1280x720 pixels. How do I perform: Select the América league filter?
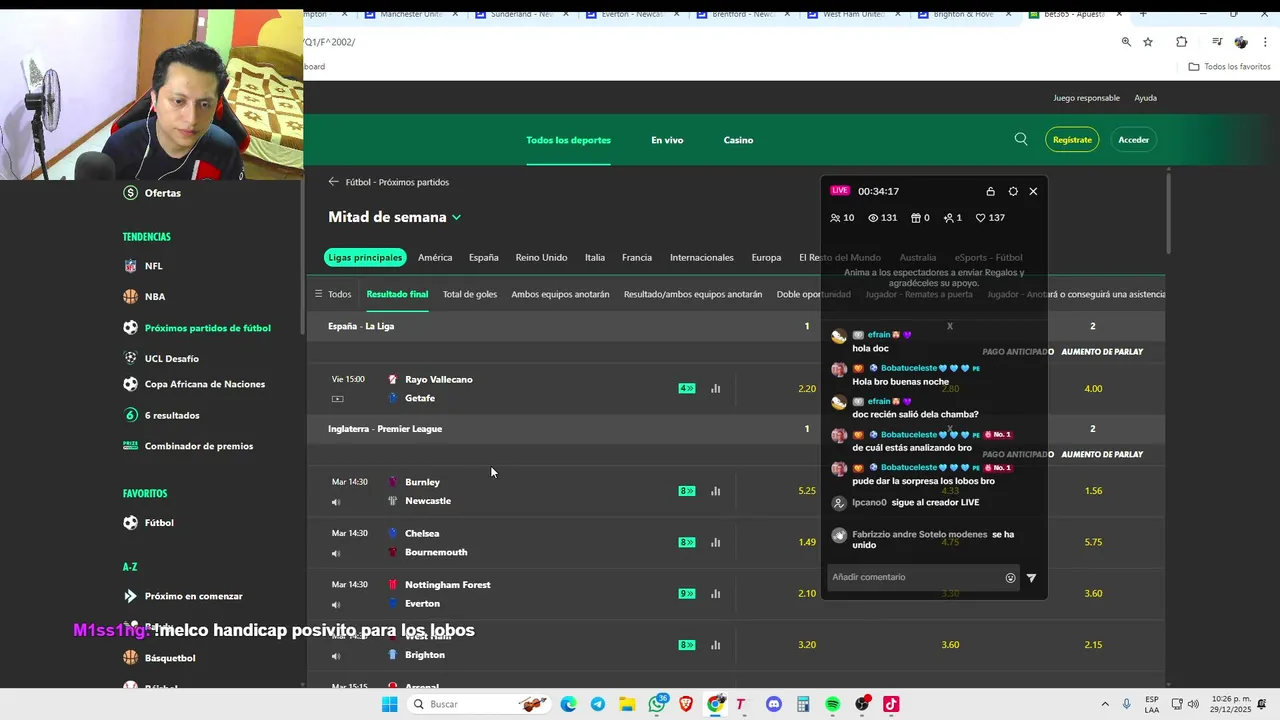(435, 257)
